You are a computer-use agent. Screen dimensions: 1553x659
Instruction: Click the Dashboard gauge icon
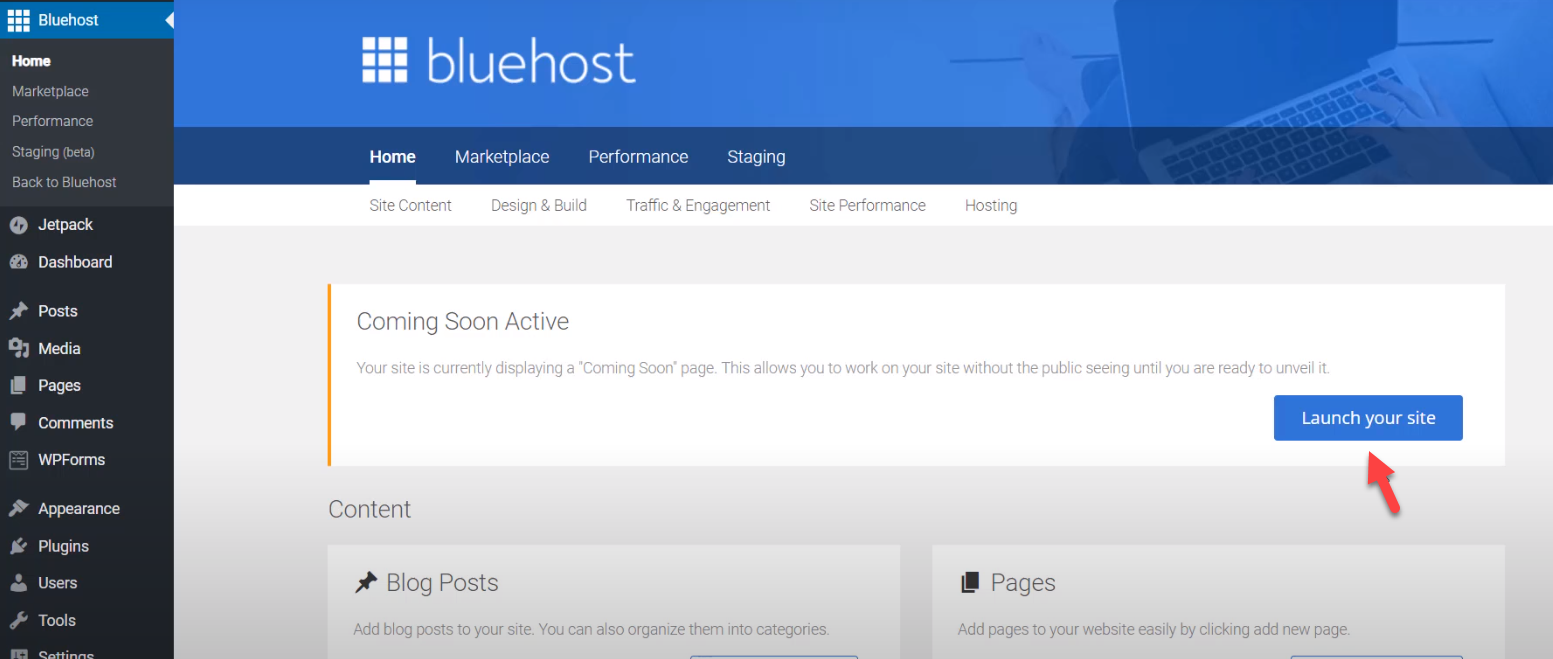(x=18, y=262)
